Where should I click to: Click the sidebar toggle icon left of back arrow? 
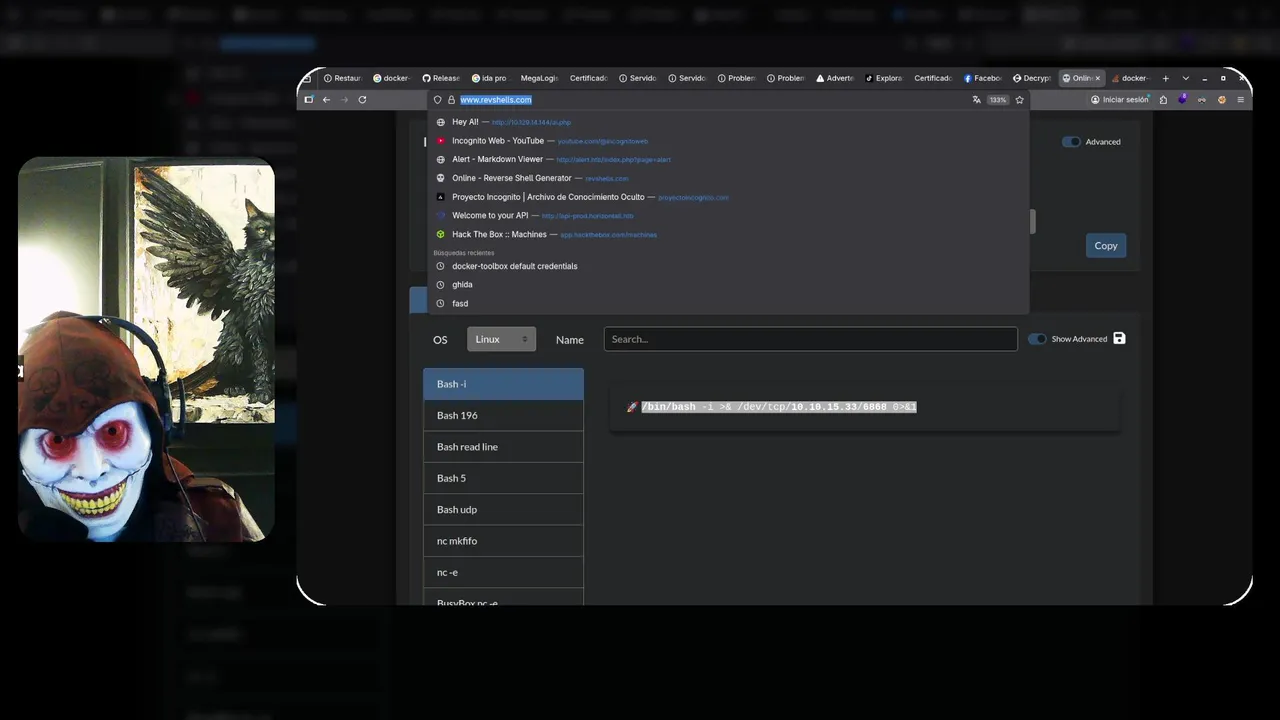309,100
